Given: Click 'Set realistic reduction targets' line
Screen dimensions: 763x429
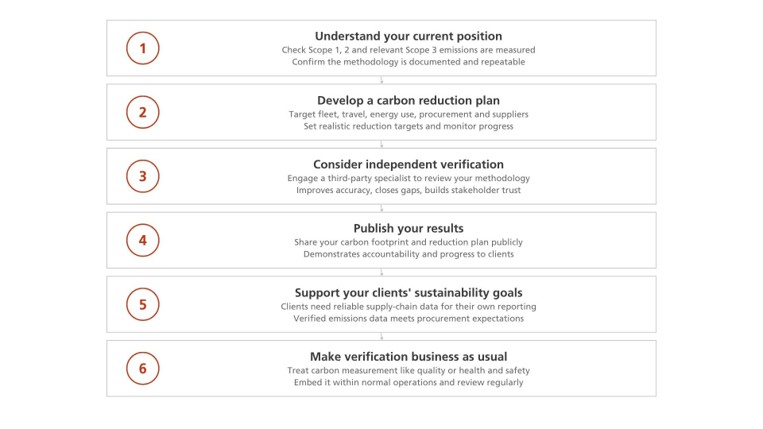Looking at the screenshot, I should click(408, 126).
